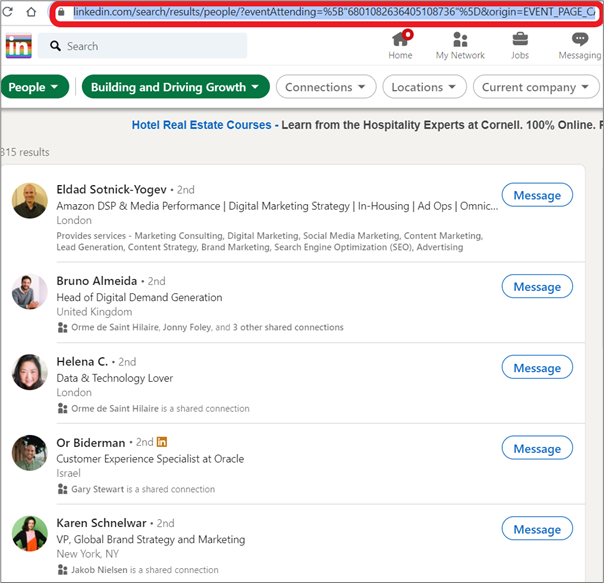
Task: Expand the Building and Driving Growth filter
Action: [176, 87]
